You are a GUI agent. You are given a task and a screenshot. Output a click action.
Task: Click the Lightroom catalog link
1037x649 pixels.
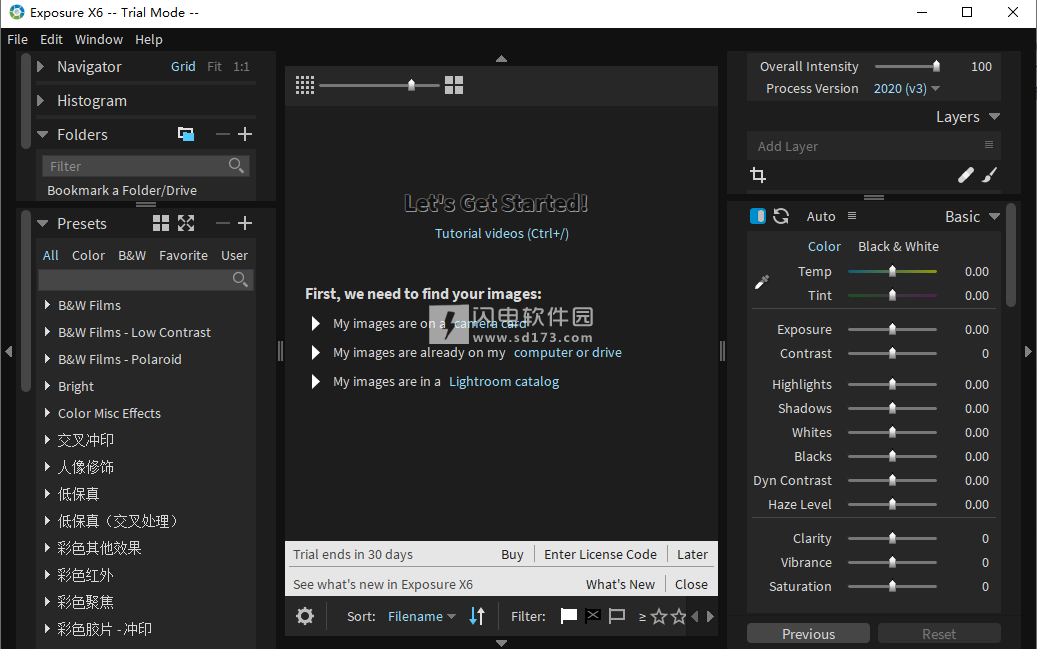coord(504,382)
